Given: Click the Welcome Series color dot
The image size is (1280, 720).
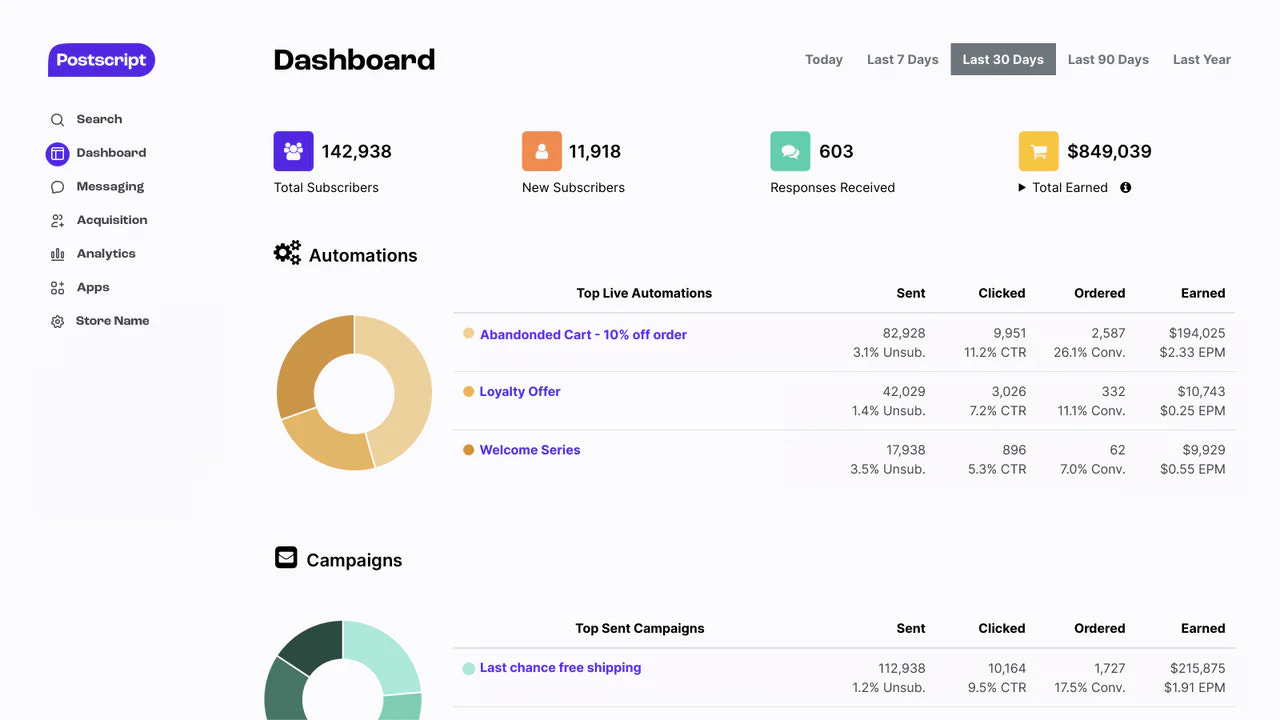Looking at the screenshot, I should point(468,450).
